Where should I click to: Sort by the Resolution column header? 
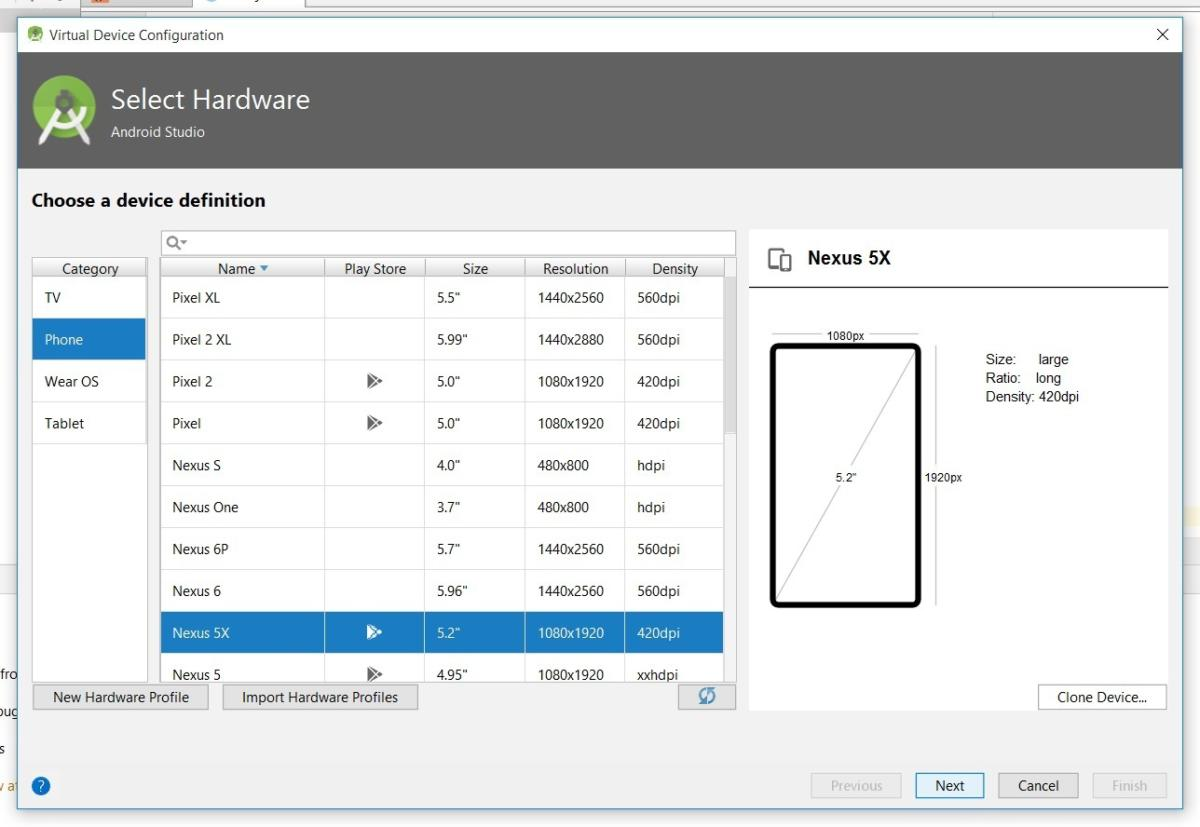(575, 268)
